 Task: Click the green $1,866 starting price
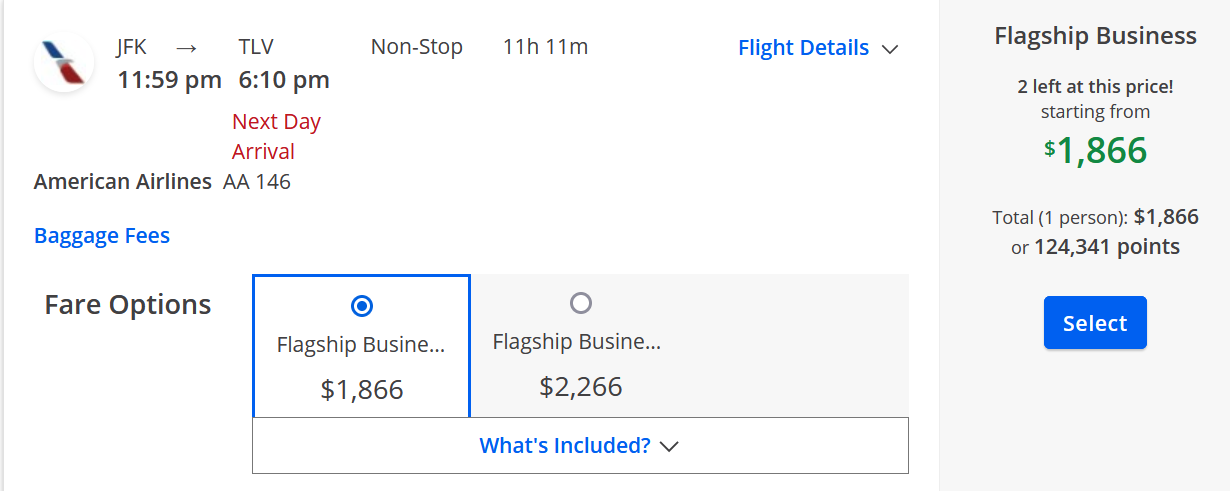(1095, 150)
